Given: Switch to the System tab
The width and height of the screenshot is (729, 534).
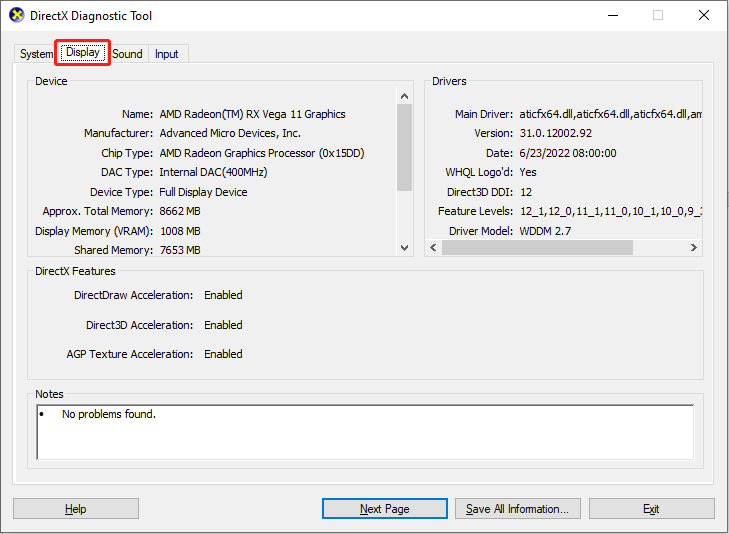Looking at the screenshot, I should point(36,54).
